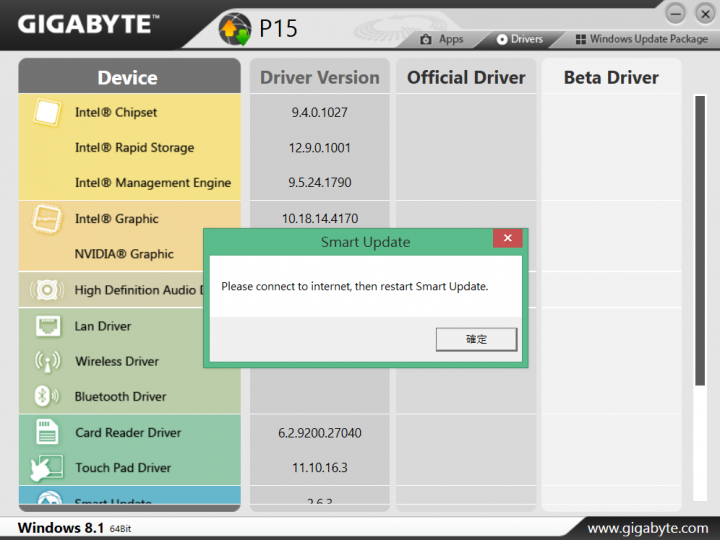Confirm the dialog with the 確定 button
The width and height of the screenshot is (720, 540).
[x=476, y=339]
